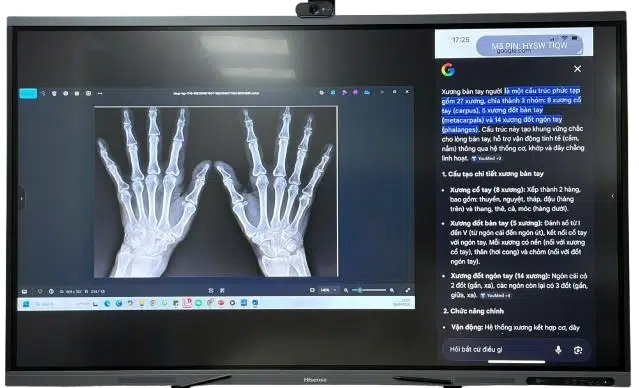Click the red-bordered app icon on the taskbar
Image resolution: width=639 pixels, height=388 pixels.
187,303
